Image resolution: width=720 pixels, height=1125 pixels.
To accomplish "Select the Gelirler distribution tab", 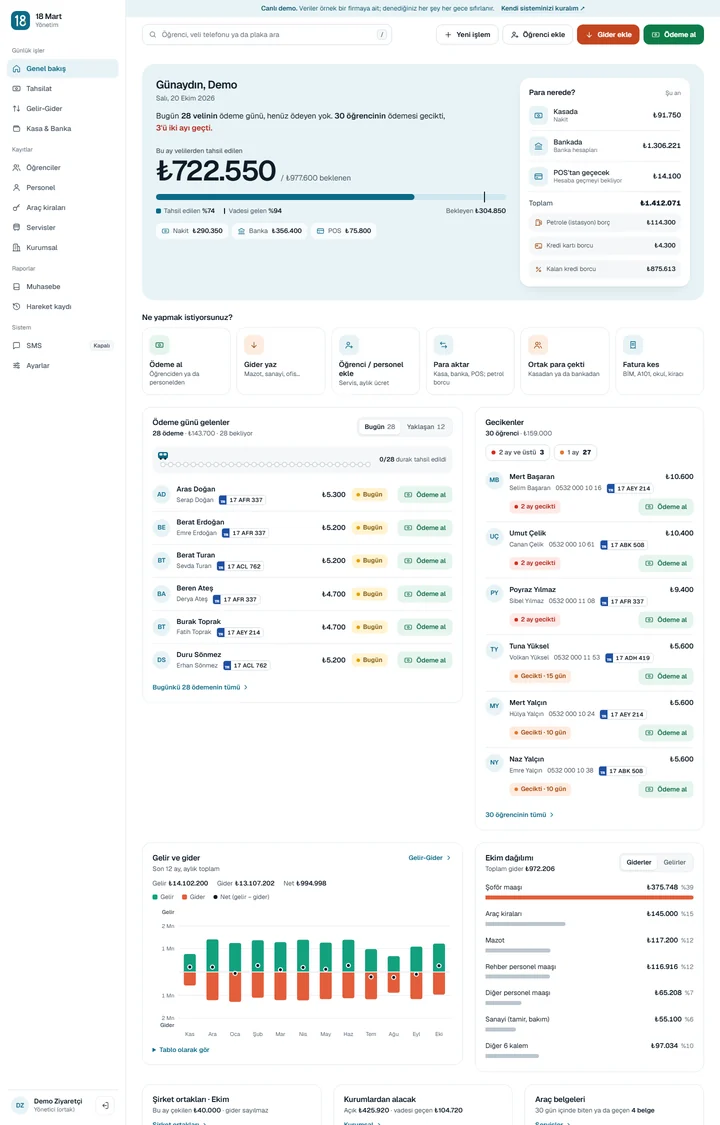I will [674, 862].
